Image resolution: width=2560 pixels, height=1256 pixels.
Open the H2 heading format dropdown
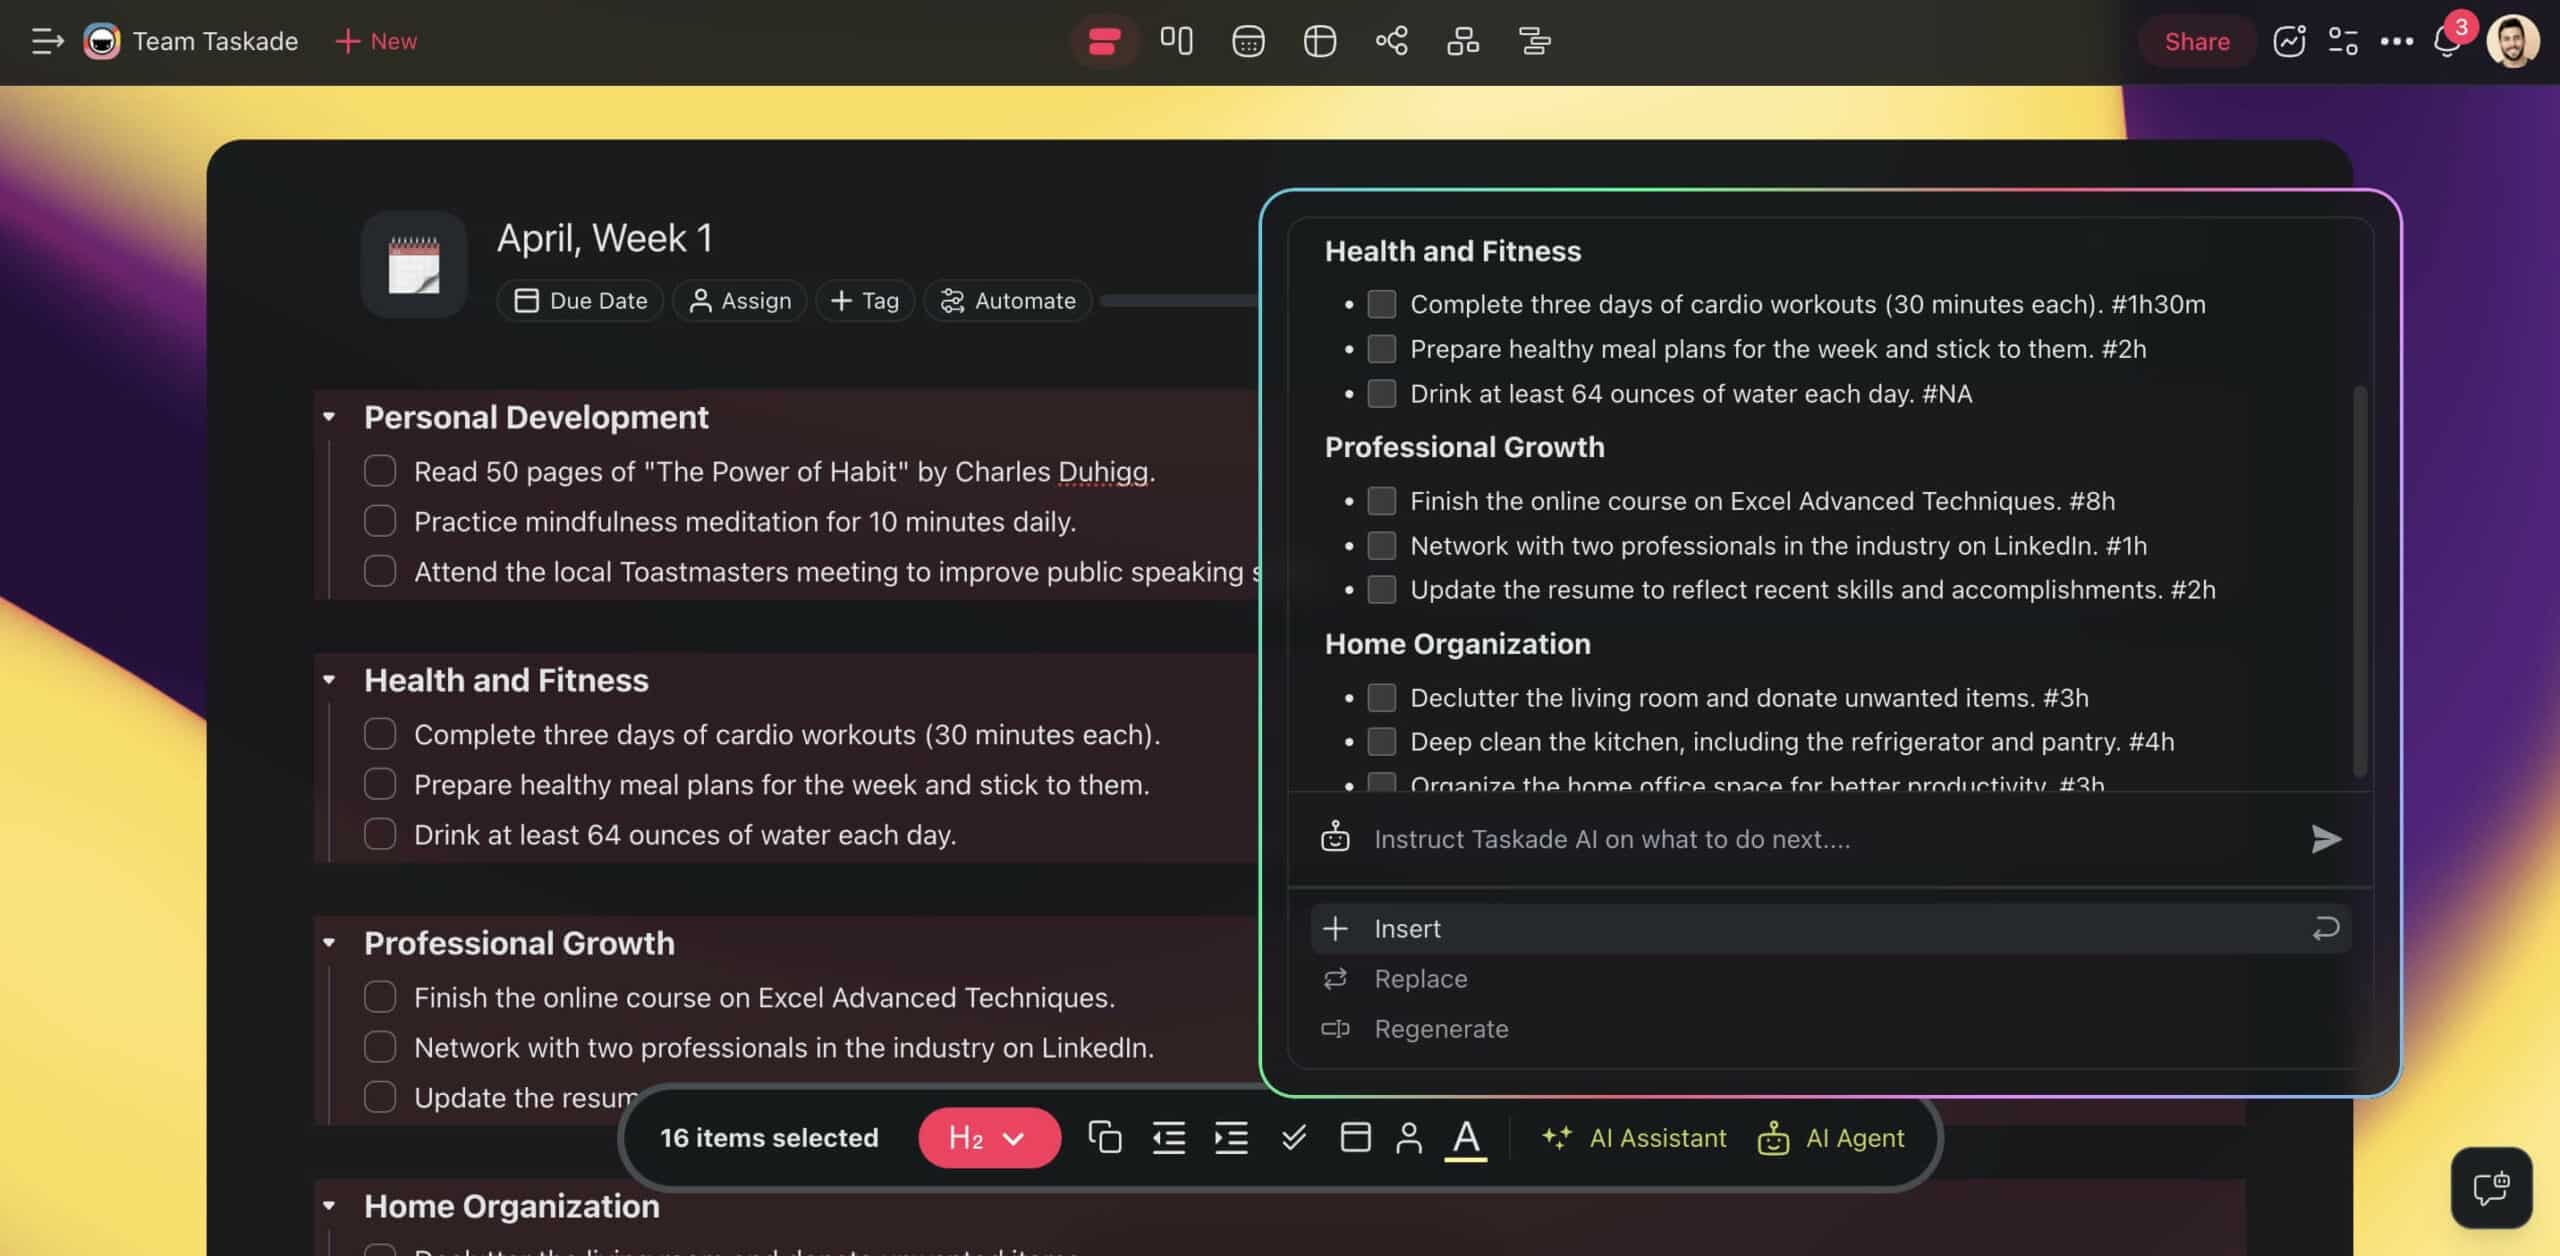pos(988,1137)
